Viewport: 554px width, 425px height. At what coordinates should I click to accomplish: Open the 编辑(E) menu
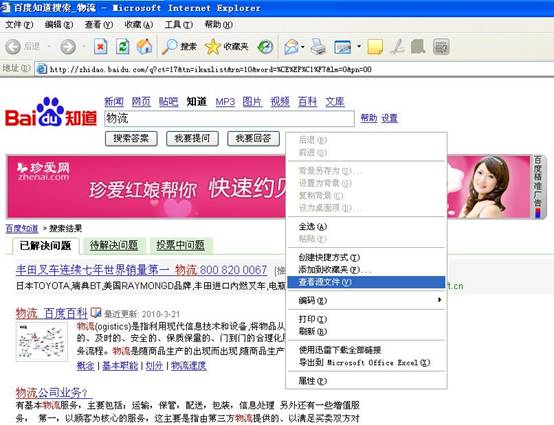coord(59,25)
